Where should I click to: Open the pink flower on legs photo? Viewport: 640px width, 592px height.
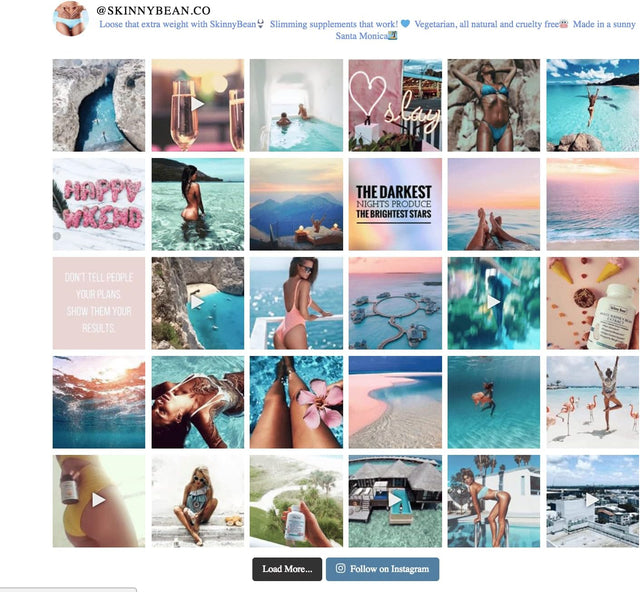click(296, 402)
